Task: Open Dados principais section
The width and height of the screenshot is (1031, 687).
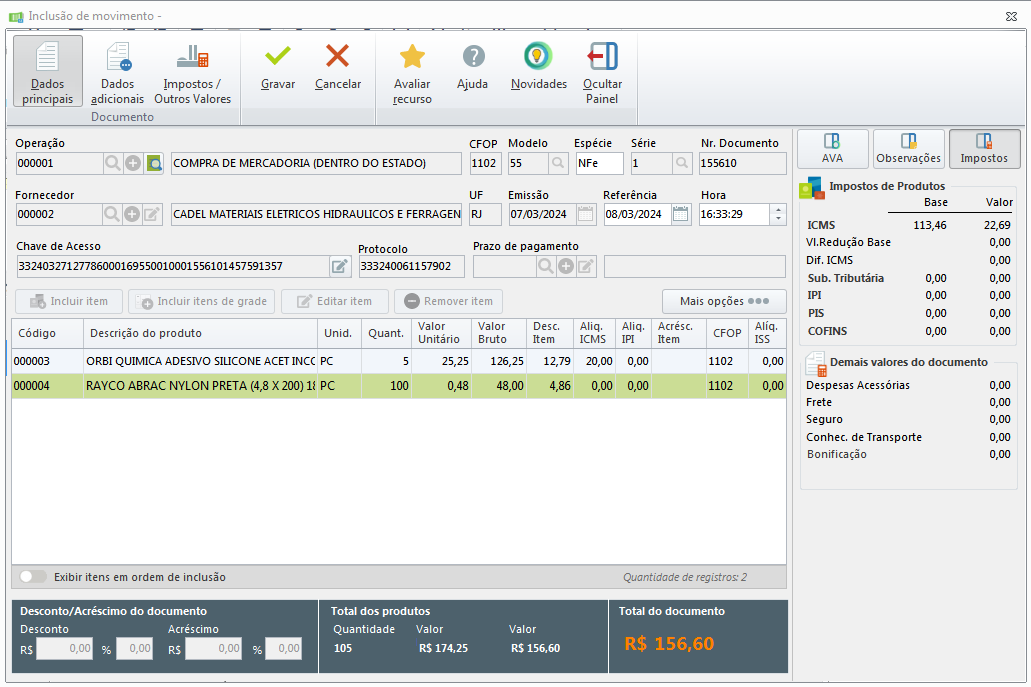Action: point(47,71)
